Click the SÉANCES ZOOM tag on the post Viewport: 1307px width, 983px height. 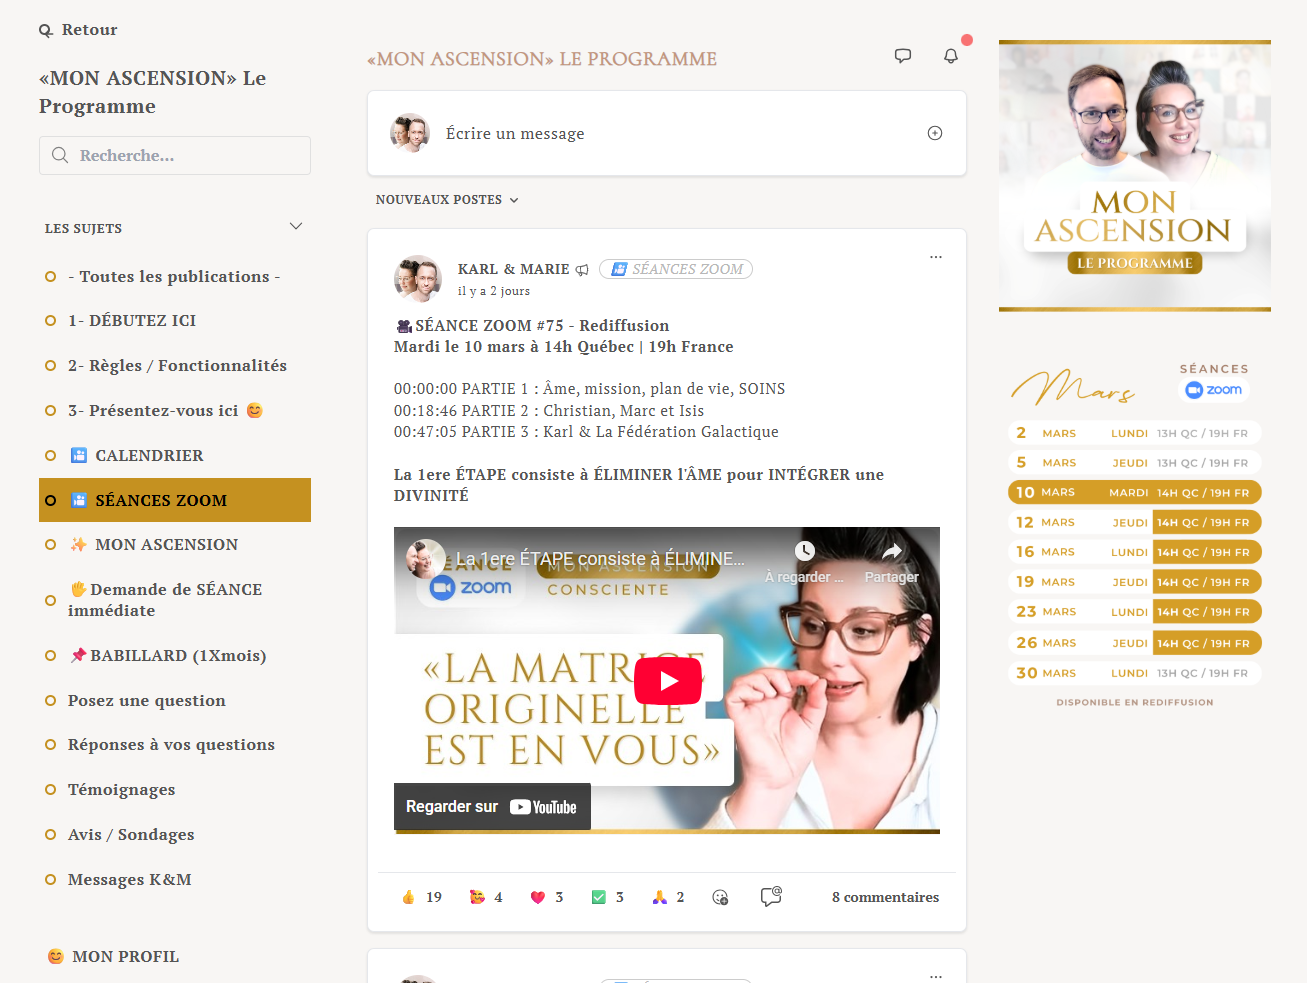(x=675, y=268)
